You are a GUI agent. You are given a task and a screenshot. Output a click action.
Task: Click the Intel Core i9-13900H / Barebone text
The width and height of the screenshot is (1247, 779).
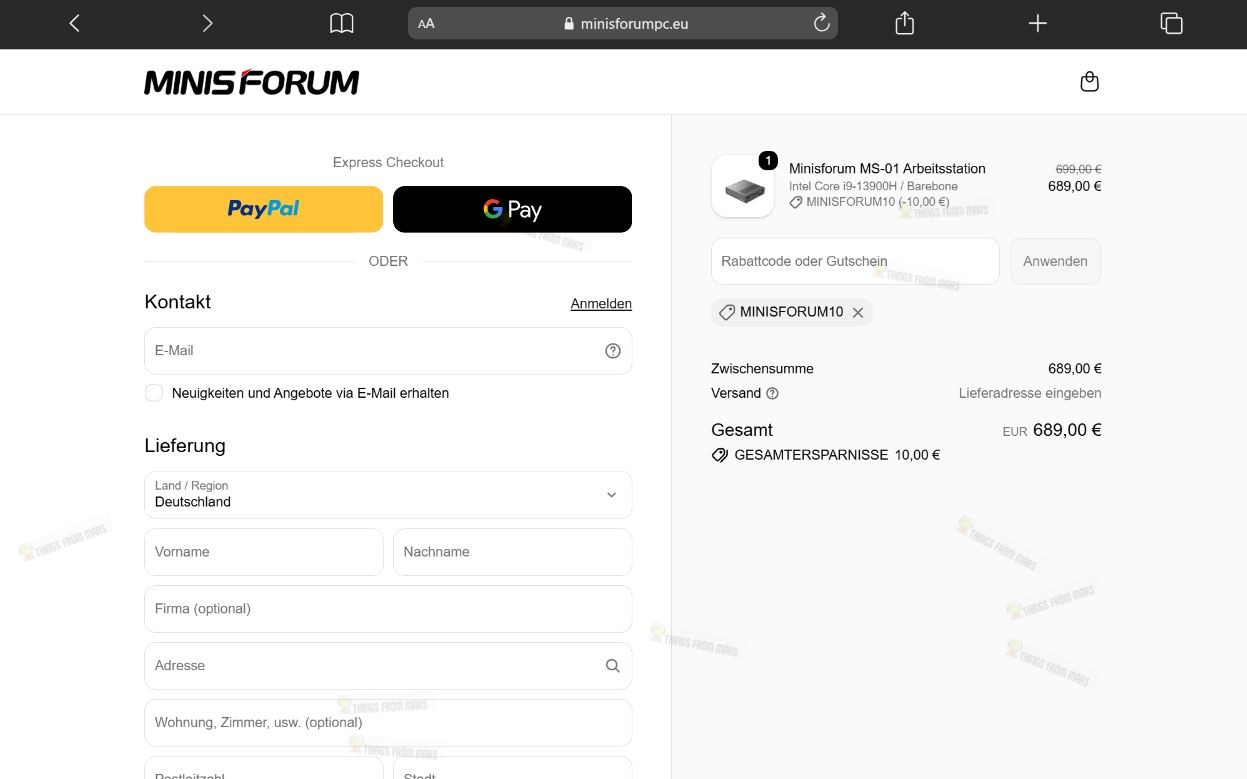pyautogui.click(x=873, y=186)
